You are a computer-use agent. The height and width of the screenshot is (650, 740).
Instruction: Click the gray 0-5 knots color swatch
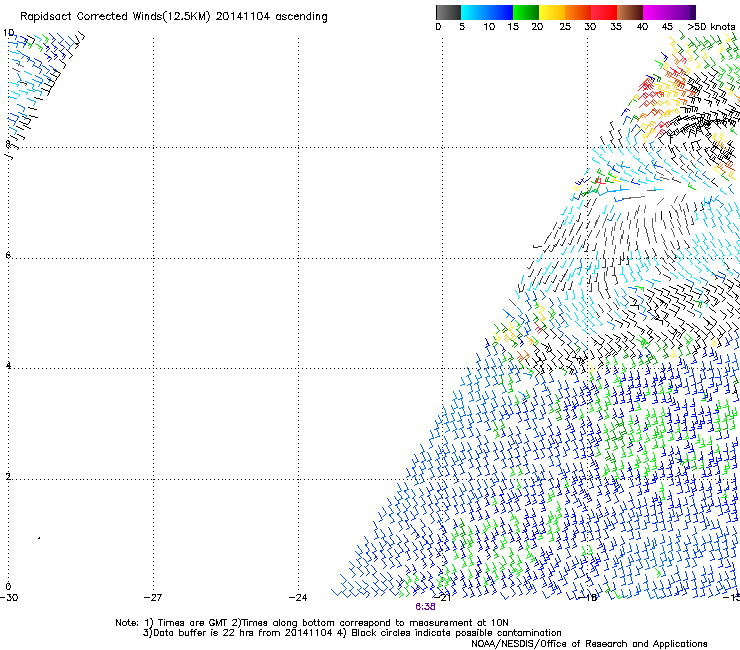pyautogui.click(x=448, y=12)
